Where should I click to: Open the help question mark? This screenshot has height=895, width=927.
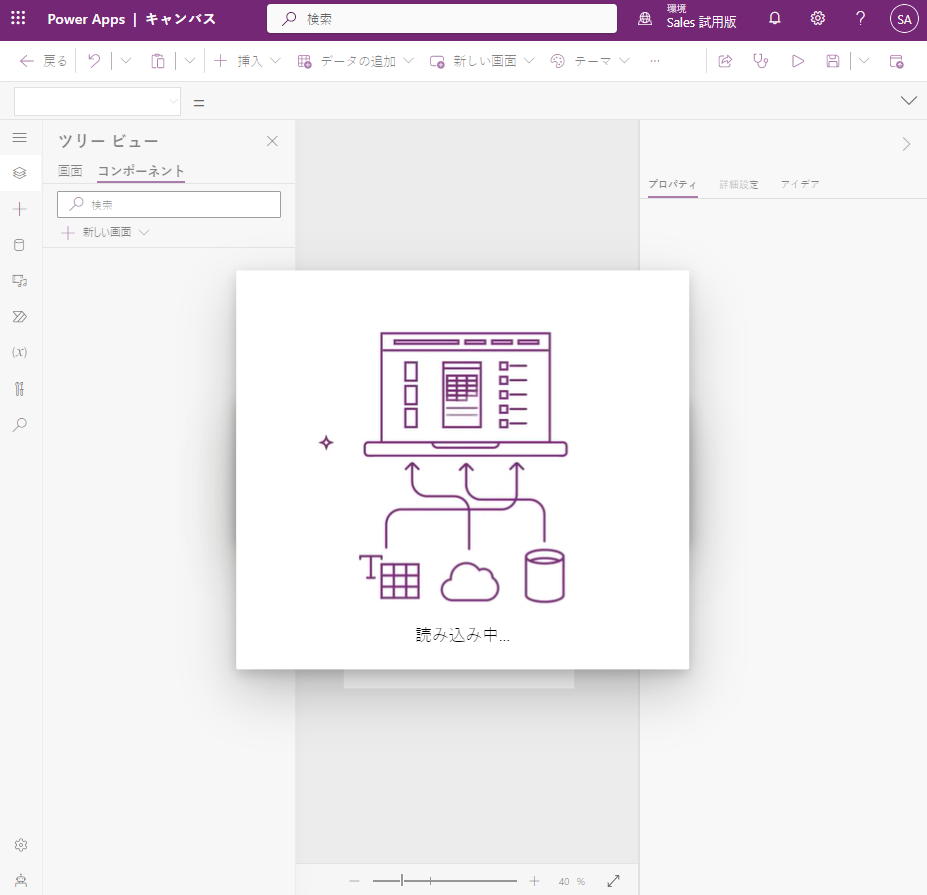point(861,18)
